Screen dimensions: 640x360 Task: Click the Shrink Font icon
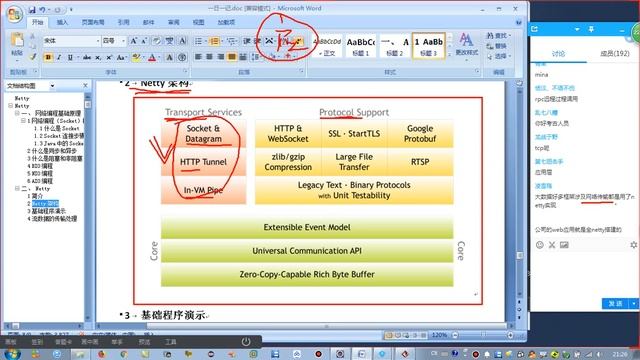pyautogui.click(x=144, y=41)
